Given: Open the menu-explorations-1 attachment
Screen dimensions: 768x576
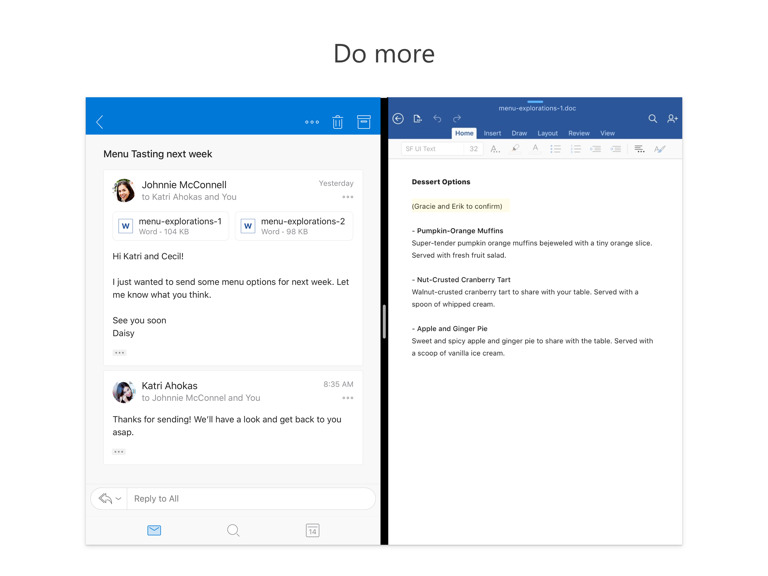Looking at the screenshot, I should click(171, 226).
